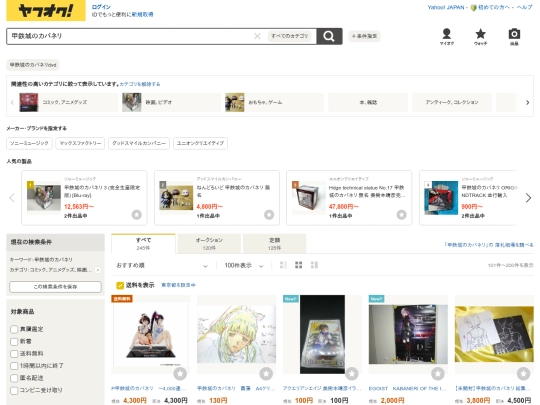Open the 初めての方へ beginner link
This screenshot has height=405, width=540.
(x=493, y=7)
